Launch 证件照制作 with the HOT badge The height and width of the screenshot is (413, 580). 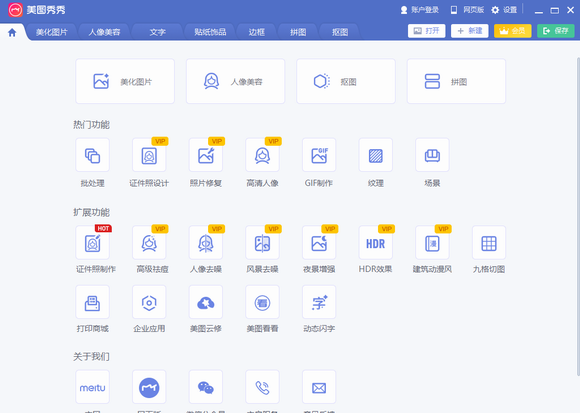pos(92,243)
